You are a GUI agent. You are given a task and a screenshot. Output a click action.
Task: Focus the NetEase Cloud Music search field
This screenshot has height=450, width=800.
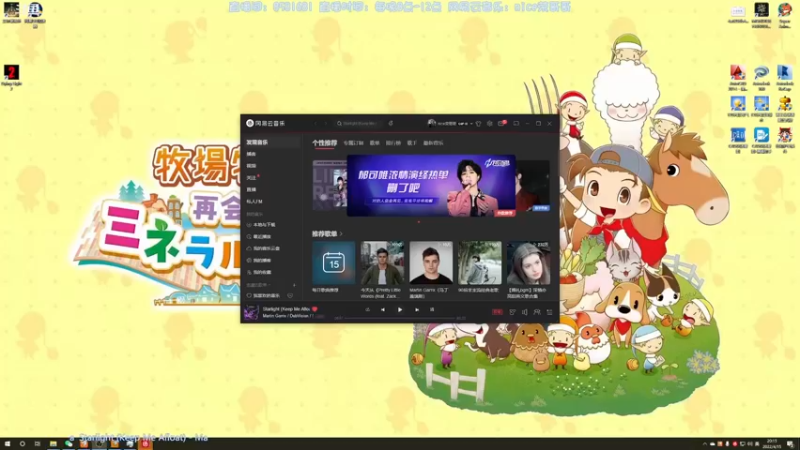tap(358, 123)
